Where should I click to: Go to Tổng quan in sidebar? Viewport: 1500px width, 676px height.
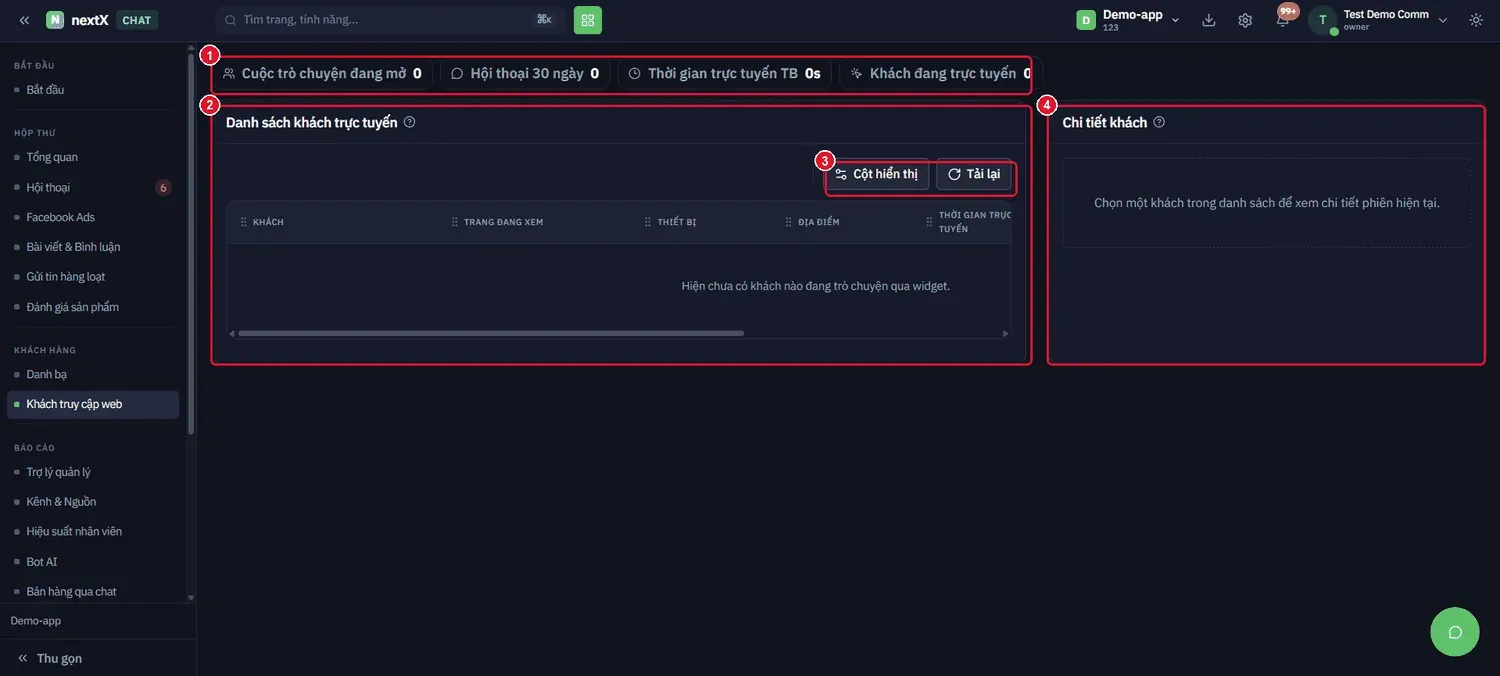pyautogui.click(x=93, y=157)
